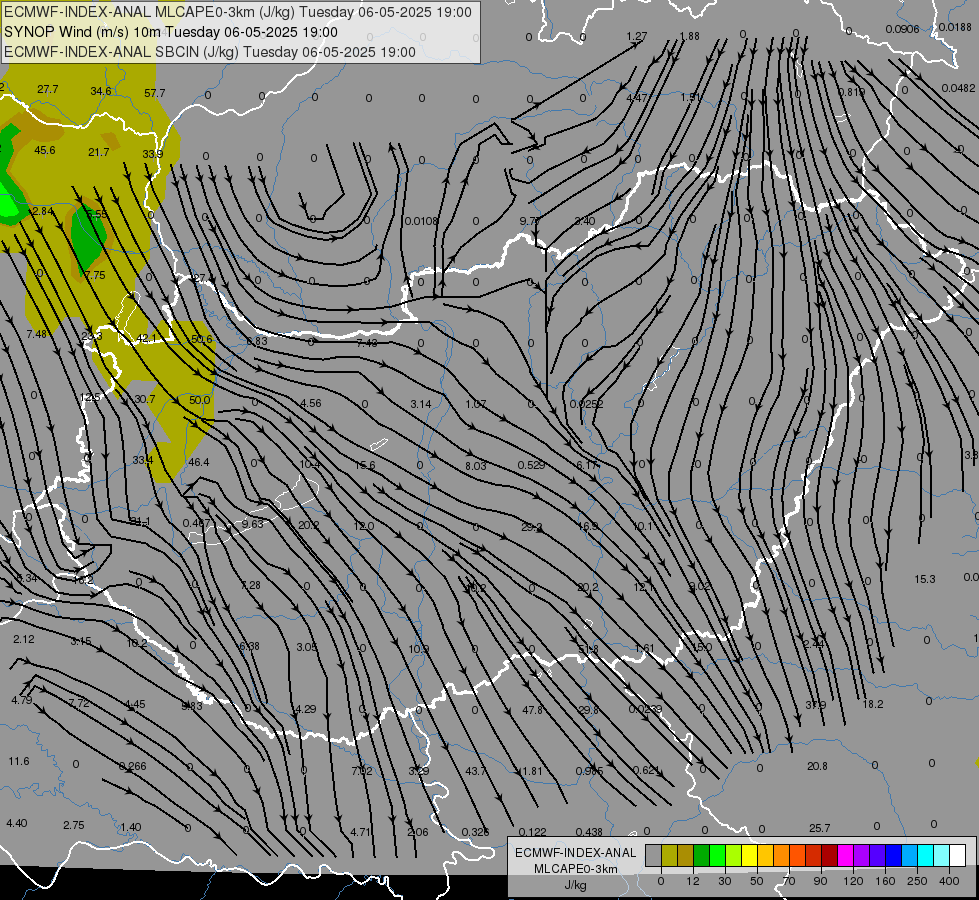Select the map value 0.0906
The image size is (979, 900).
click(x=902, y=29)
